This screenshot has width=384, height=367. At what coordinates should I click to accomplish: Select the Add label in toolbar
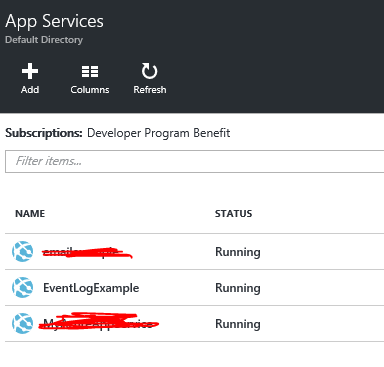[x=30, y=90]
